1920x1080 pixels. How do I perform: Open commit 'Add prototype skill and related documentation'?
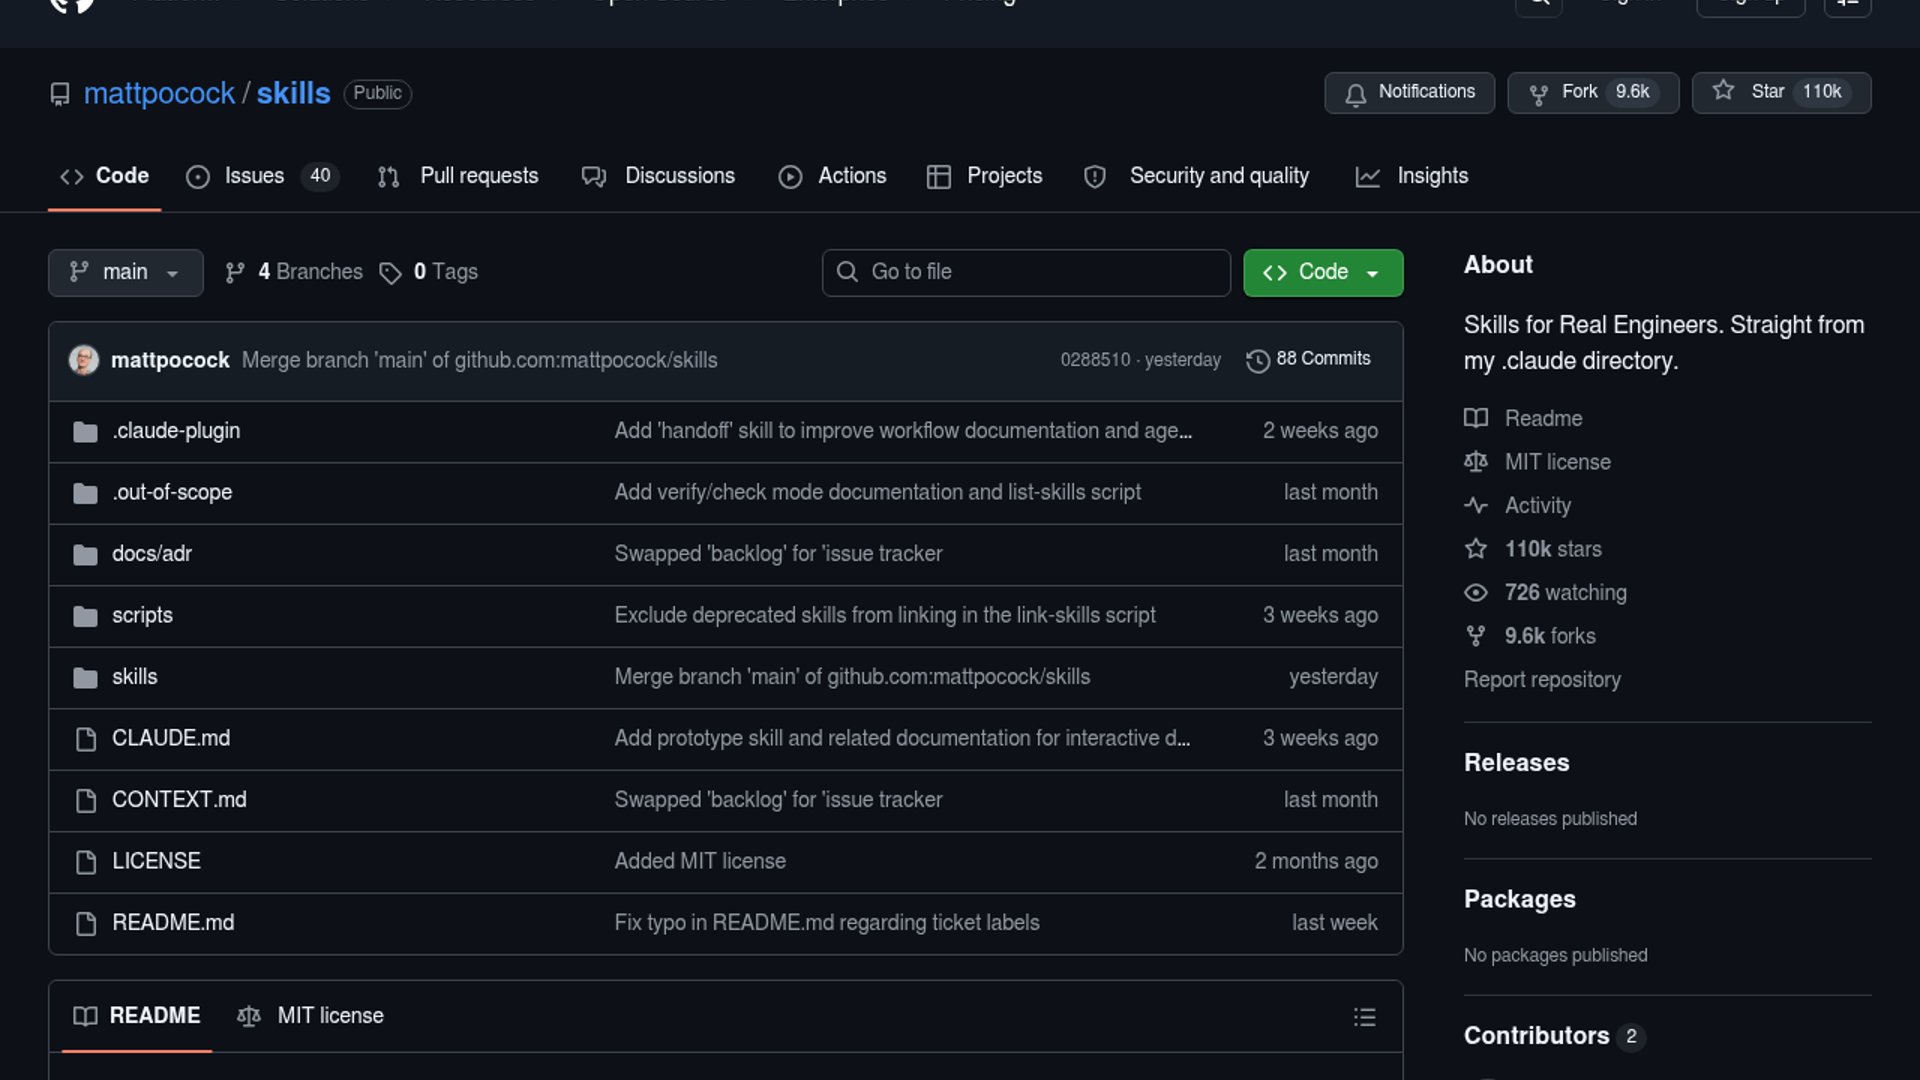(902, 738)
